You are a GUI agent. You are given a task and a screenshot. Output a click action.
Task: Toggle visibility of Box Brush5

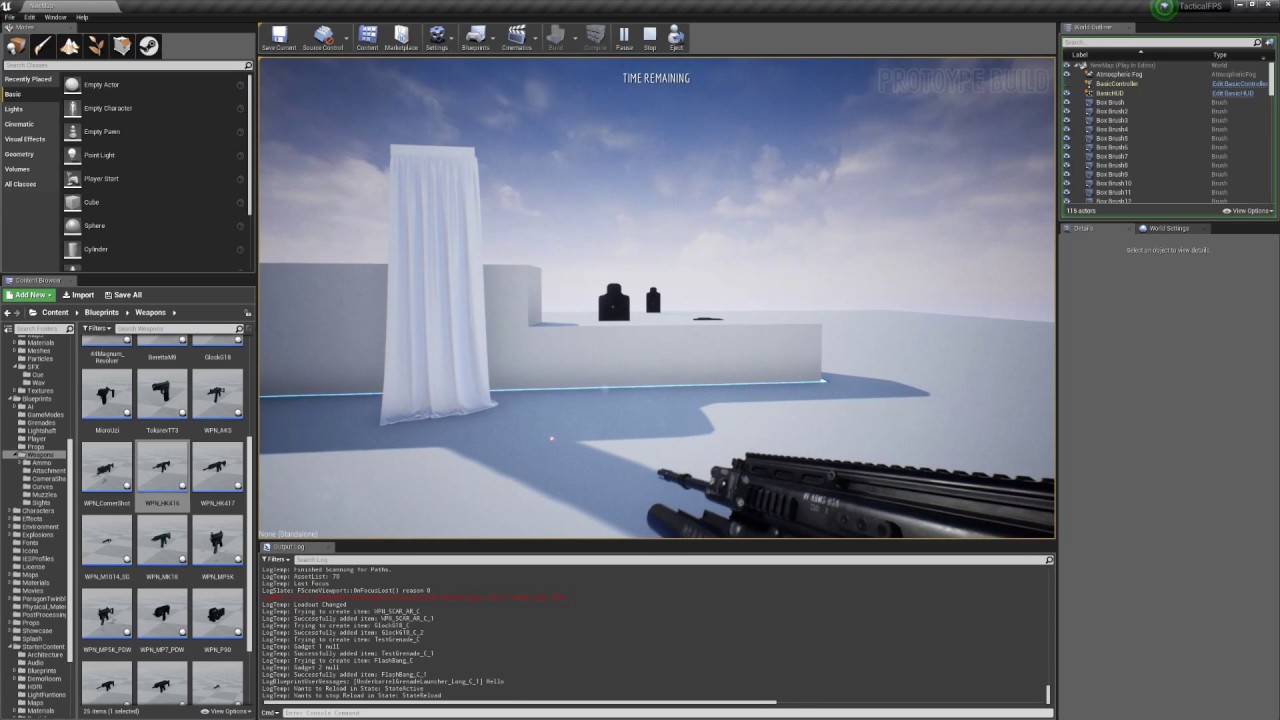(1066, 138)
